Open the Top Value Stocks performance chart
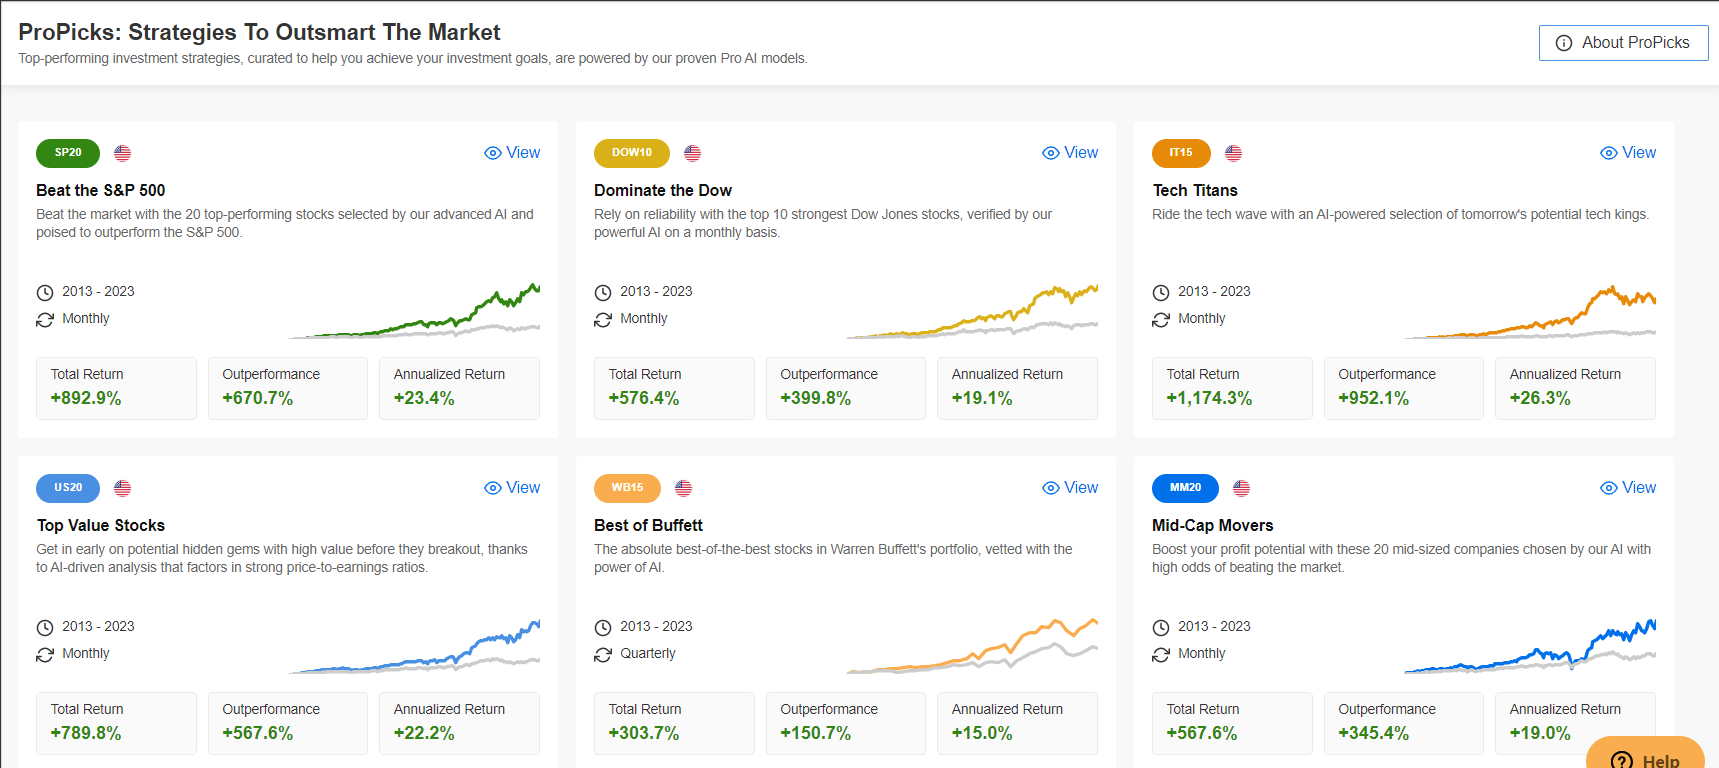1719x768 pixels. (x=414, y=646)
